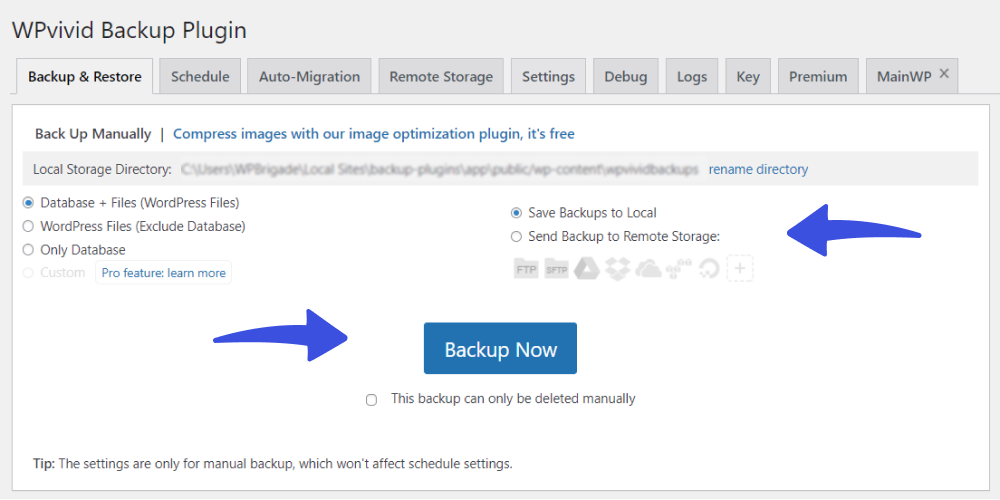
Task: View the Premium tab
Action: pyautogui.click(x=818, y=77)
